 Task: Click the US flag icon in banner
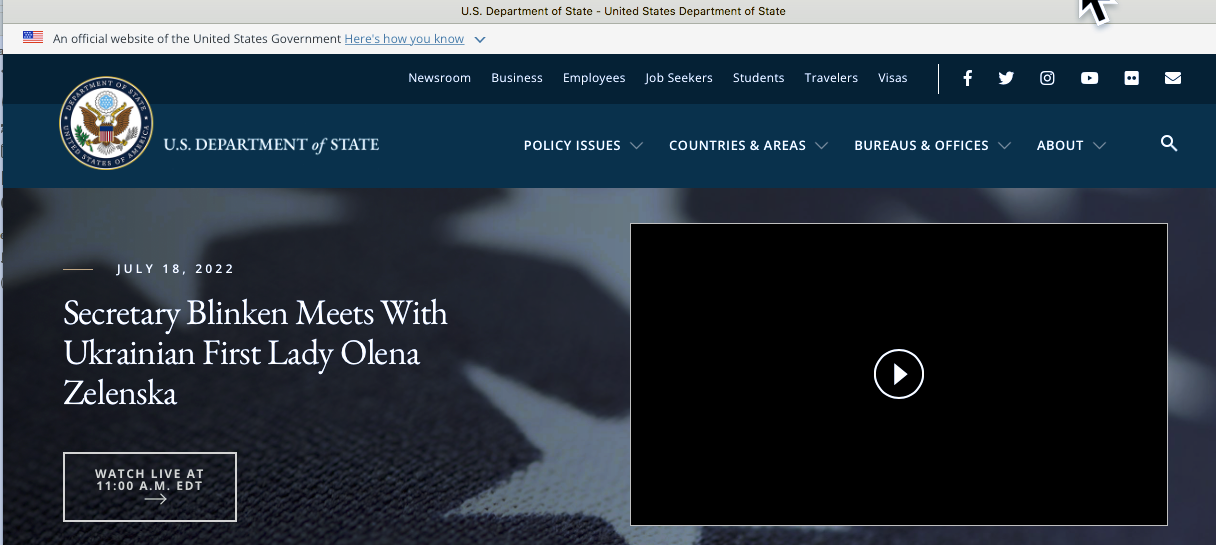point(33,38)
